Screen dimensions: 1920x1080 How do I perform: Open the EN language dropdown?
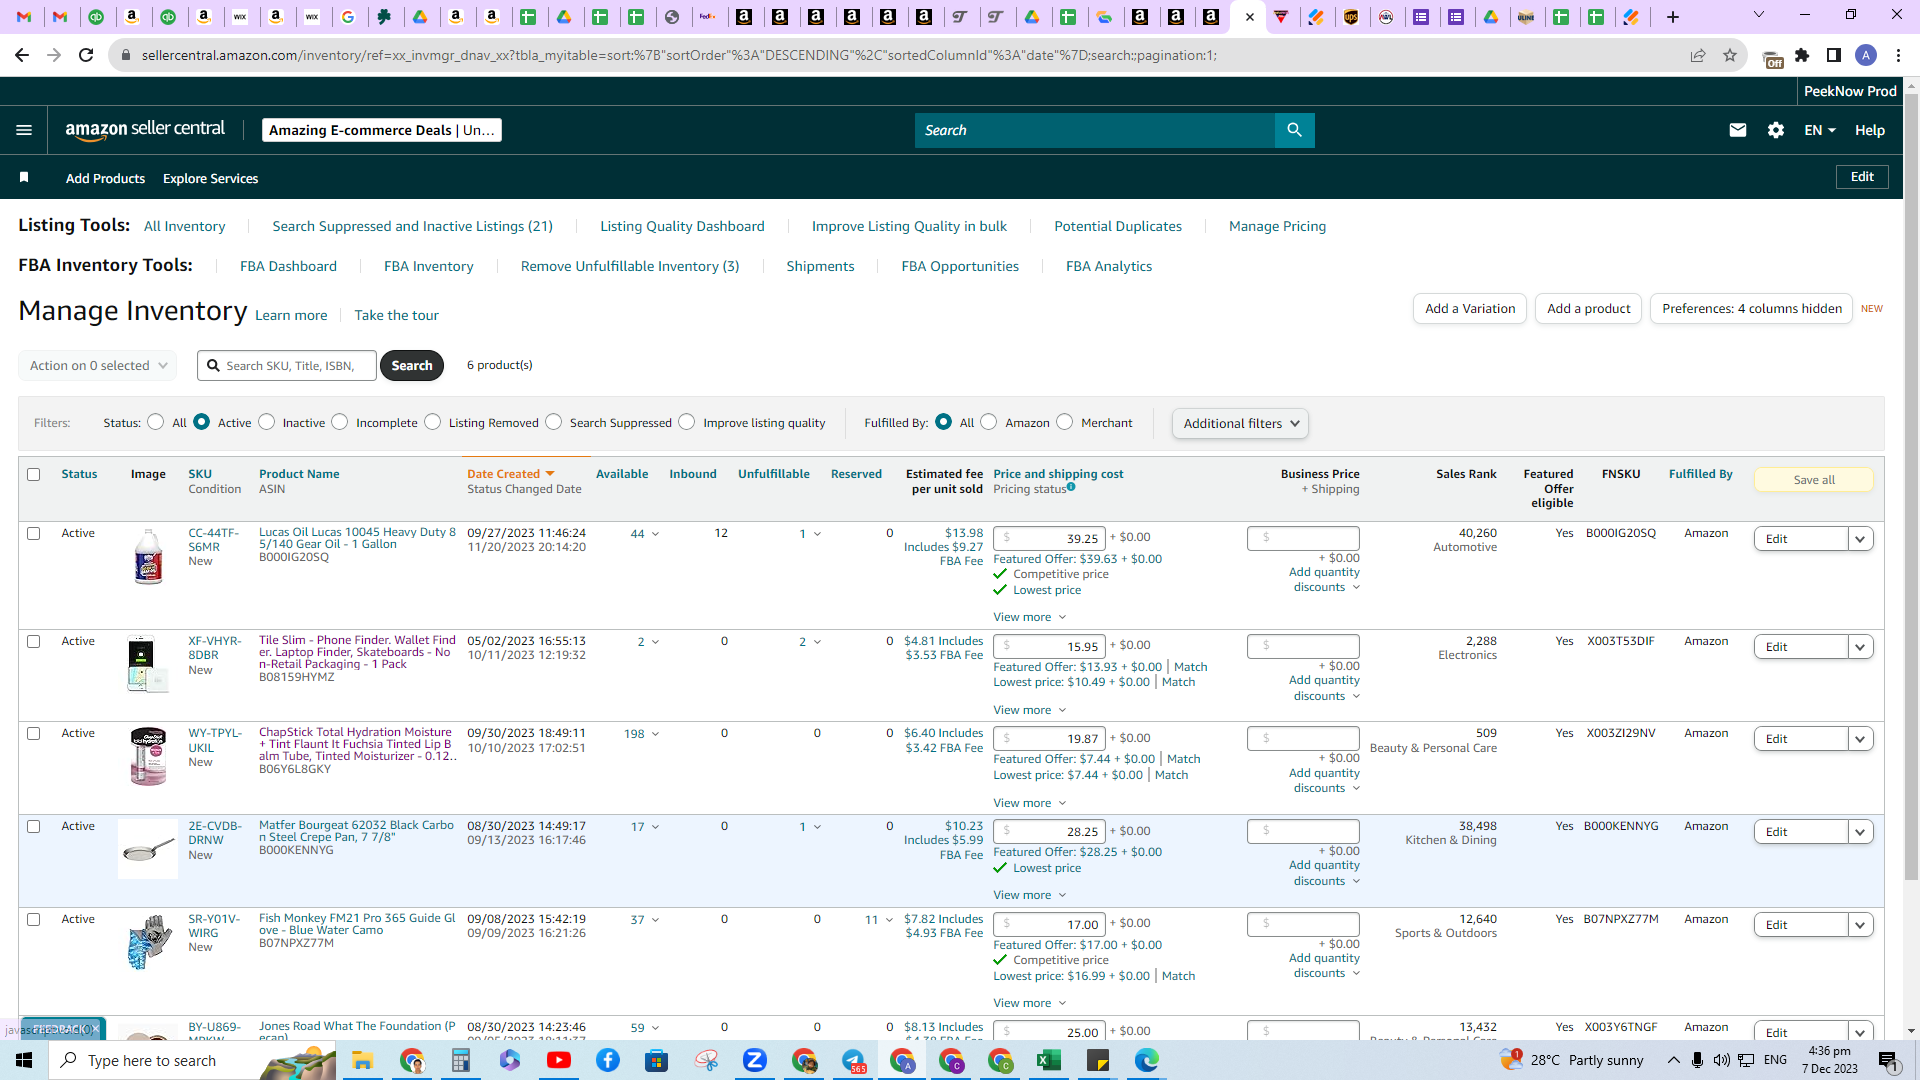(x=1820, y=130)
